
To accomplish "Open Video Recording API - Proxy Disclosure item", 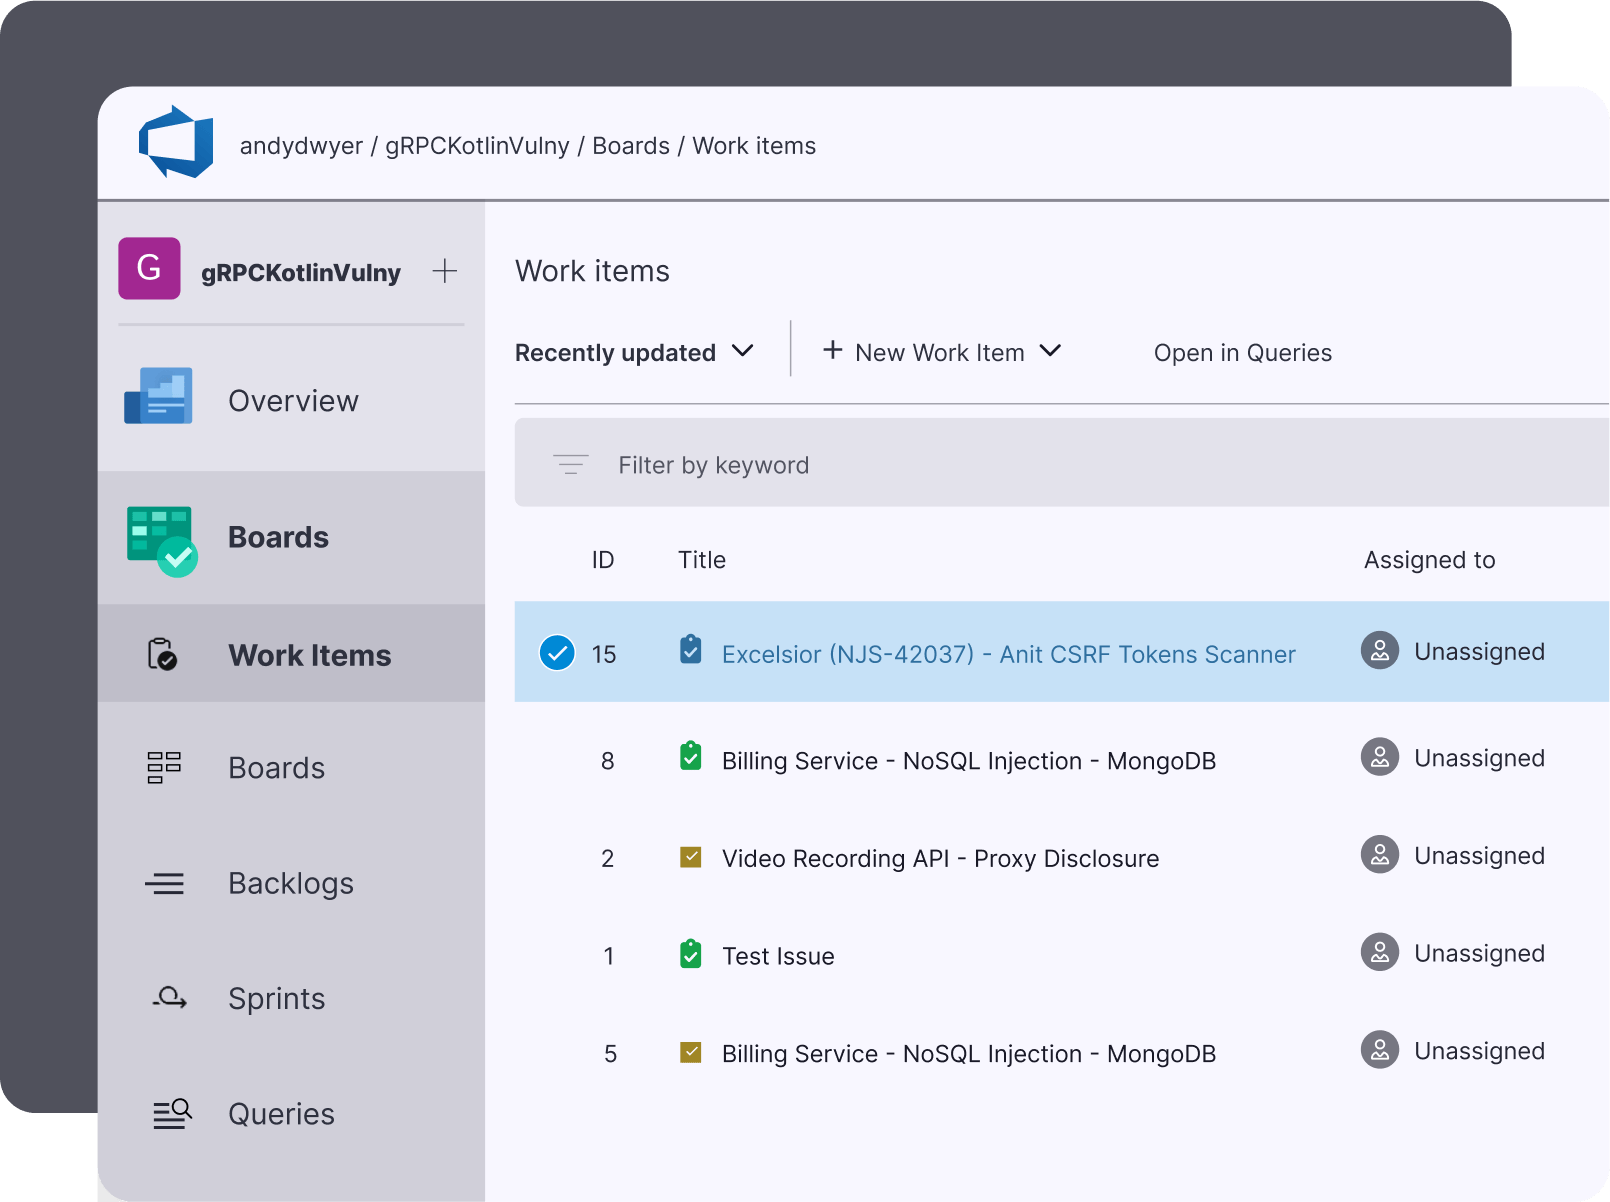I will [940, 859].
